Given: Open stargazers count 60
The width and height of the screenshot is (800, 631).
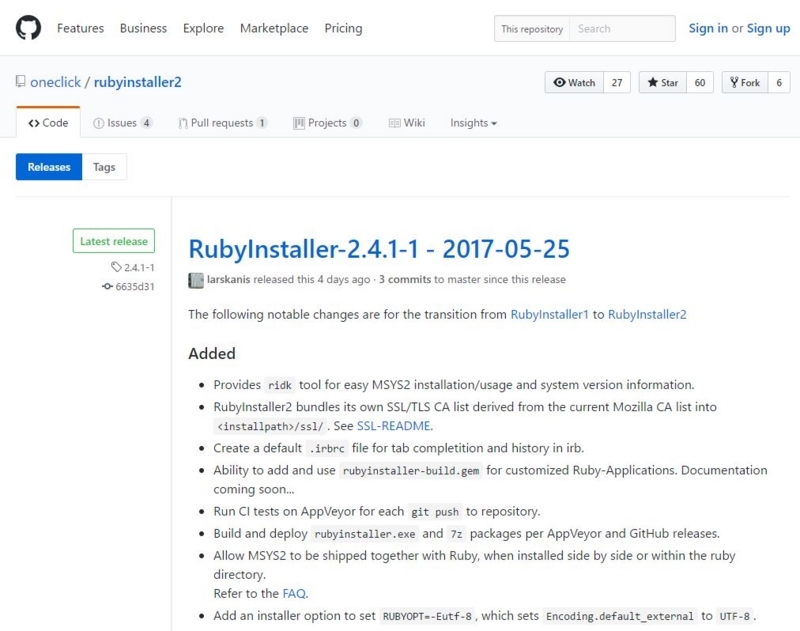Looking at the screenshot, I should pyautogui.click(x=700, y=82).
